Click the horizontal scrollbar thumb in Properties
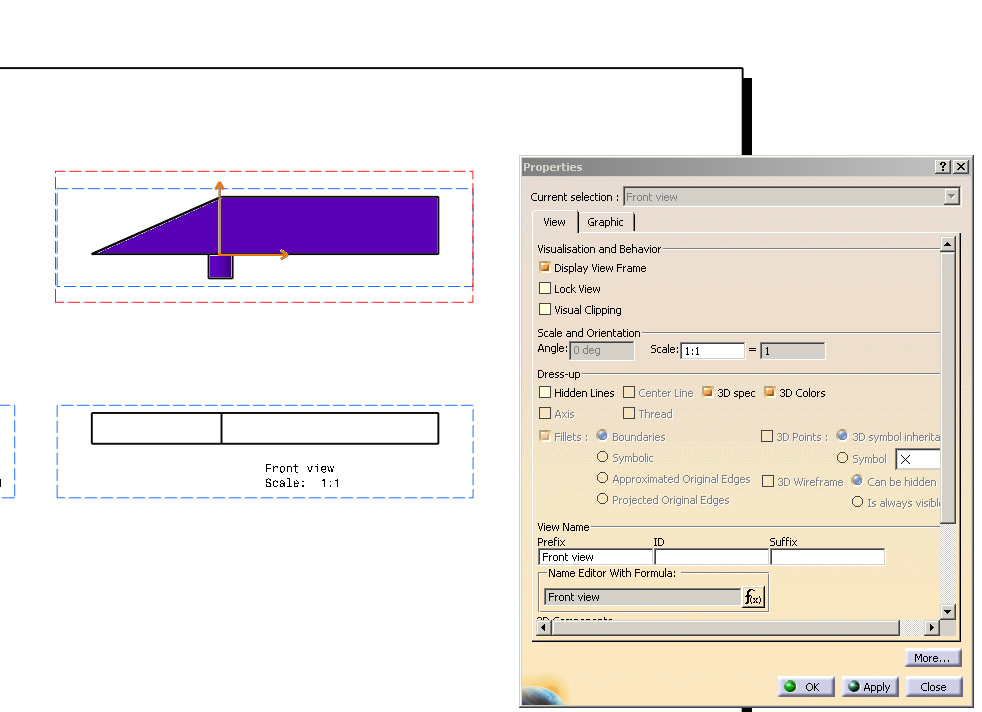Viewport: 982px width, 712px height. [x=725, y=627]
